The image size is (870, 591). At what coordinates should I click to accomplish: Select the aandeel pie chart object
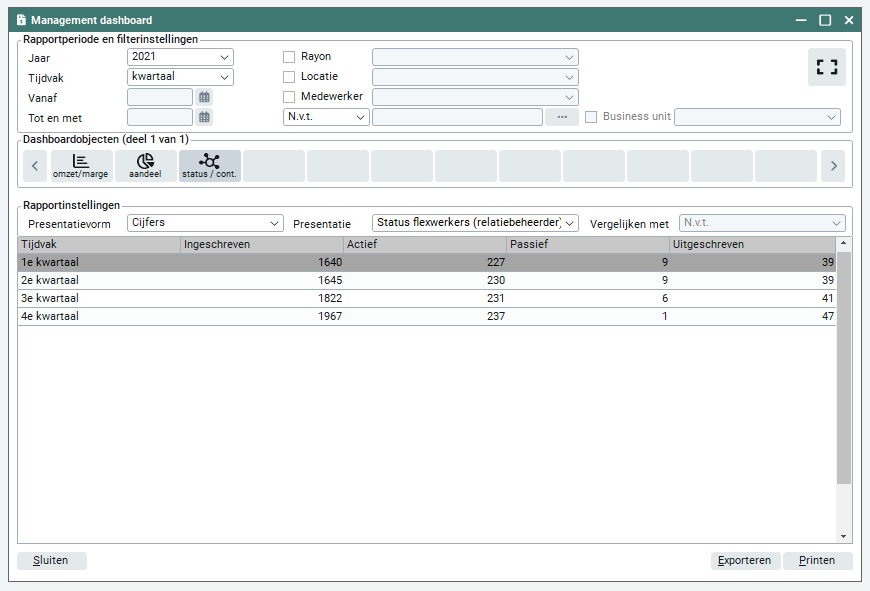[x=145, y=166]
